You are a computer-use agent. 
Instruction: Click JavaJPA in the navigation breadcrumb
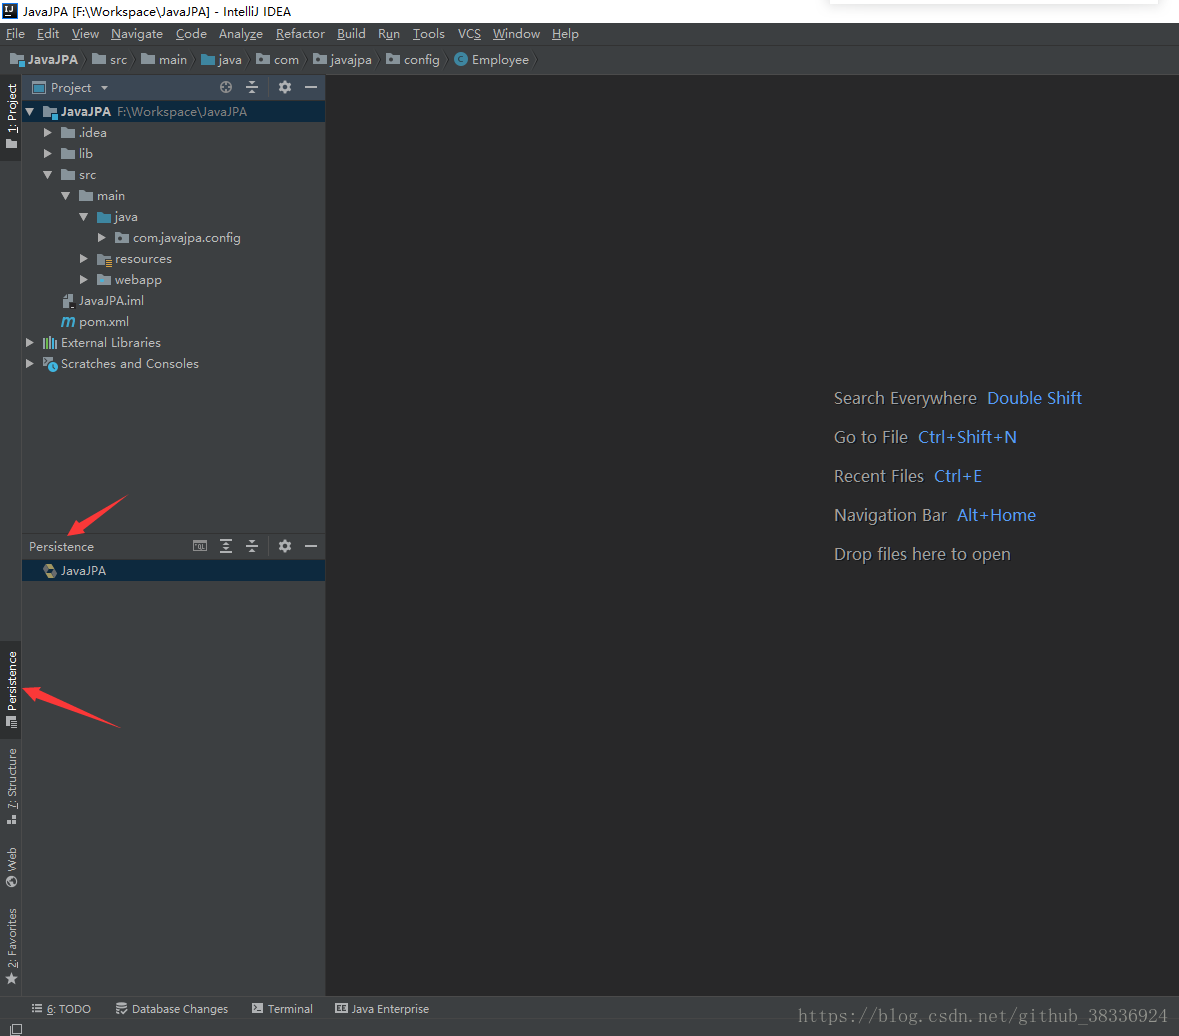(x=44, y=60)
